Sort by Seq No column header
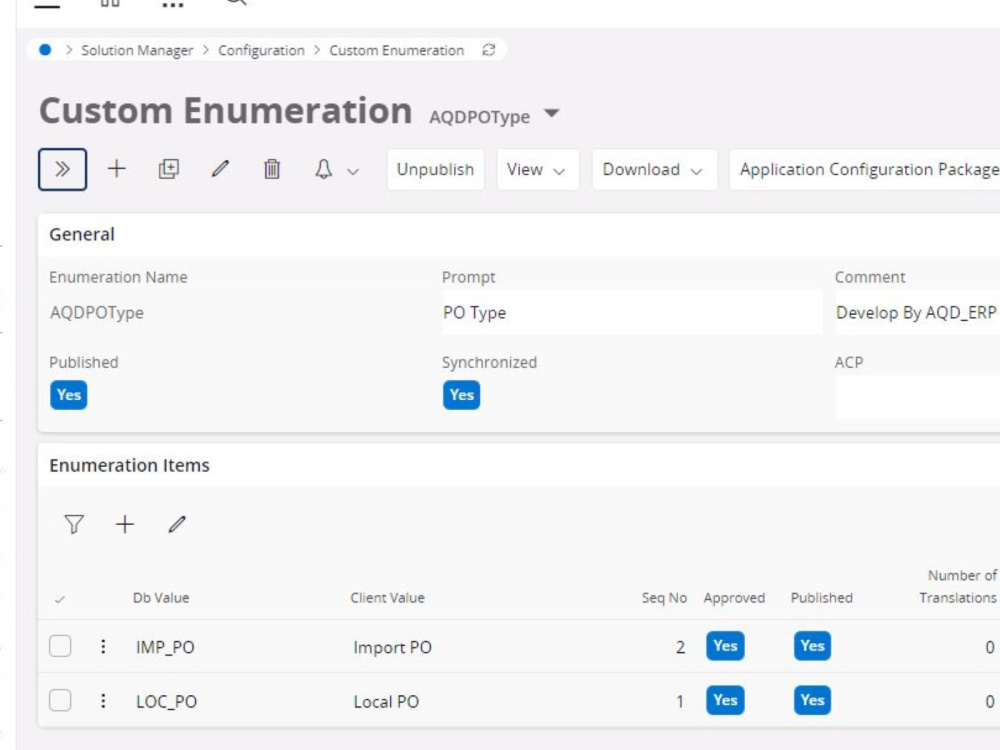This screenshot has height=750, width=1000. [664, 598]
